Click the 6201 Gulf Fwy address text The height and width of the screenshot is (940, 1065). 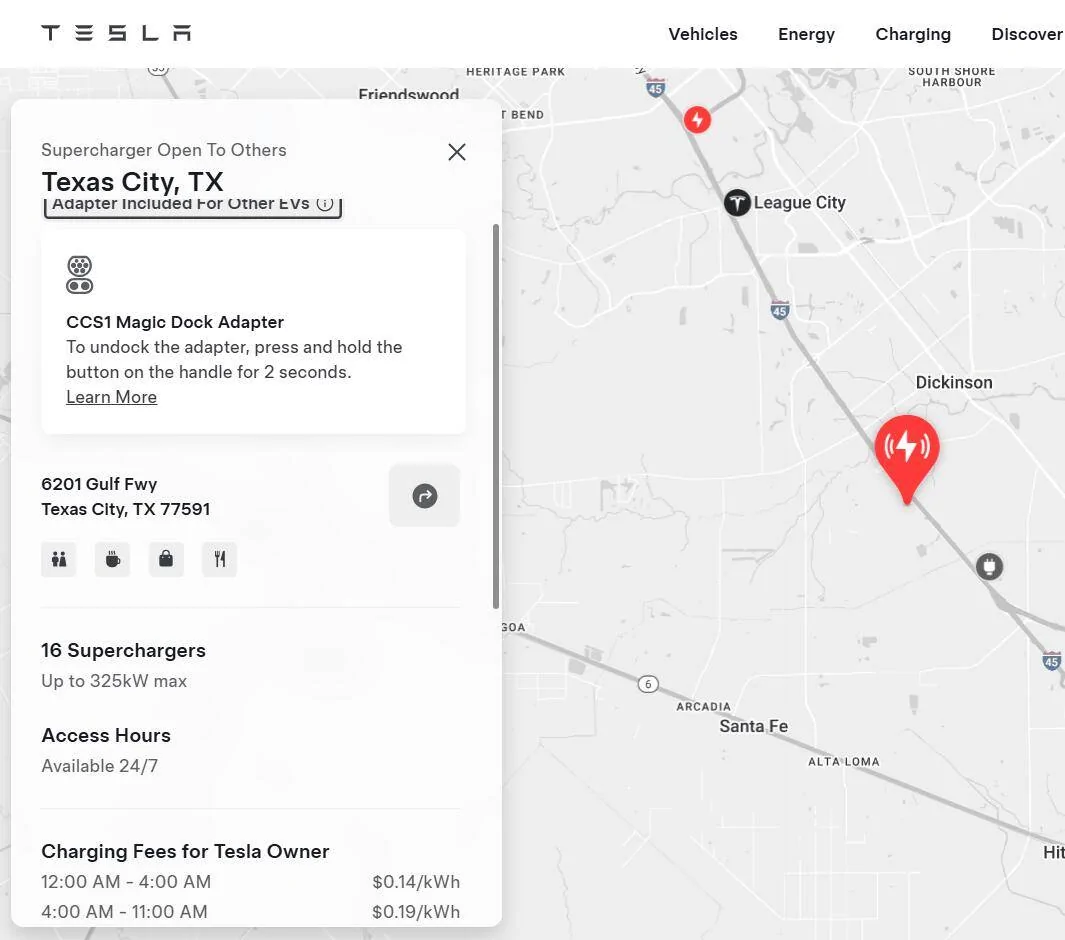coord(99,484)
